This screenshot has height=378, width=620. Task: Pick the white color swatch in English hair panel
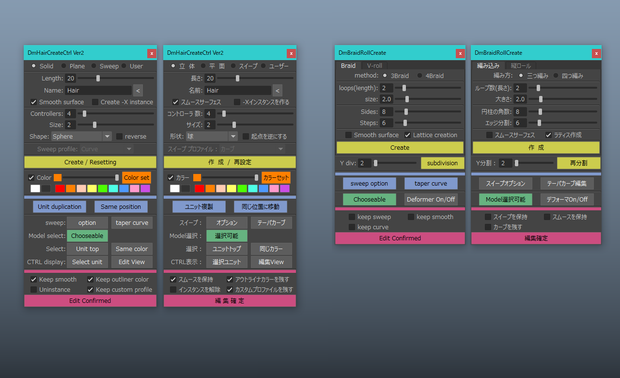(x=35, y=189)
